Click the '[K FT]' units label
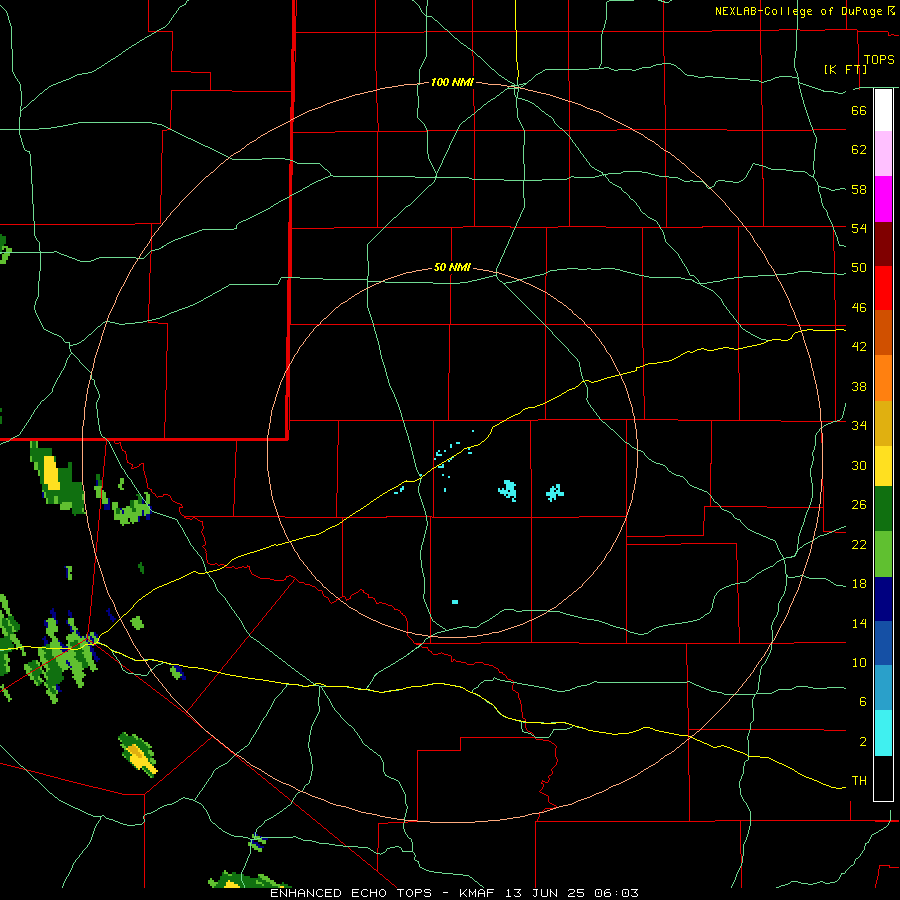Screen dimensions: 900x900 [845, 69]
